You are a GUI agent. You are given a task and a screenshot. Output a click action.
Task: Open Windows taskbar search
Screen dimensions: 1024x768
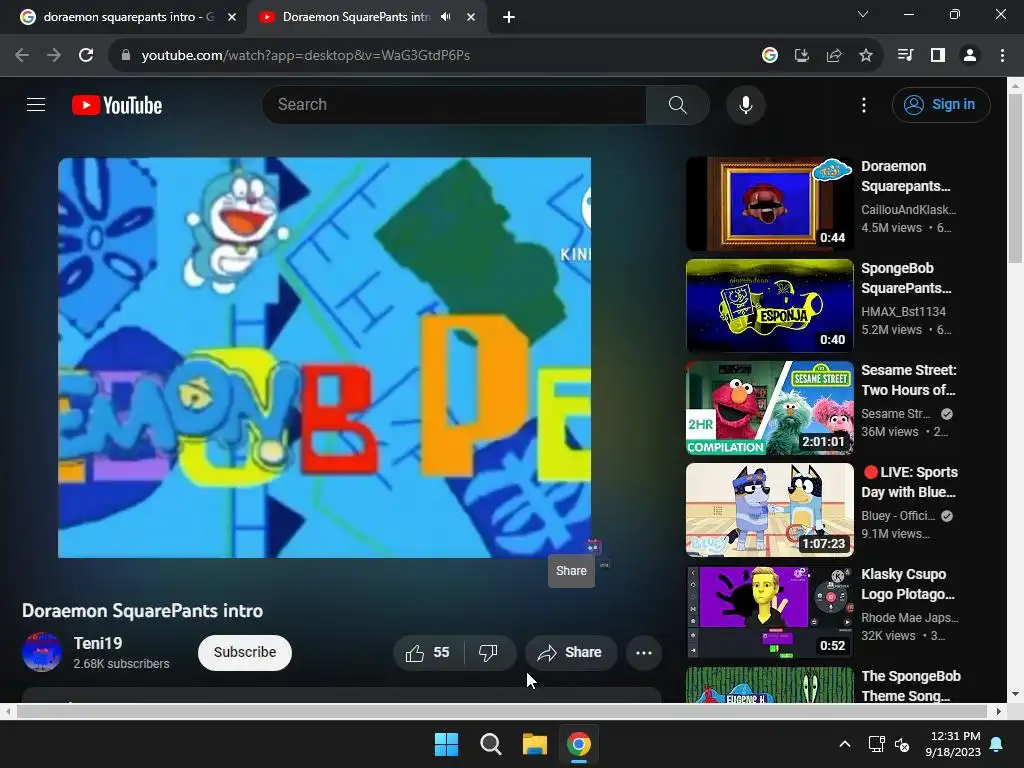pyautogui.click(x=490, y=744)
